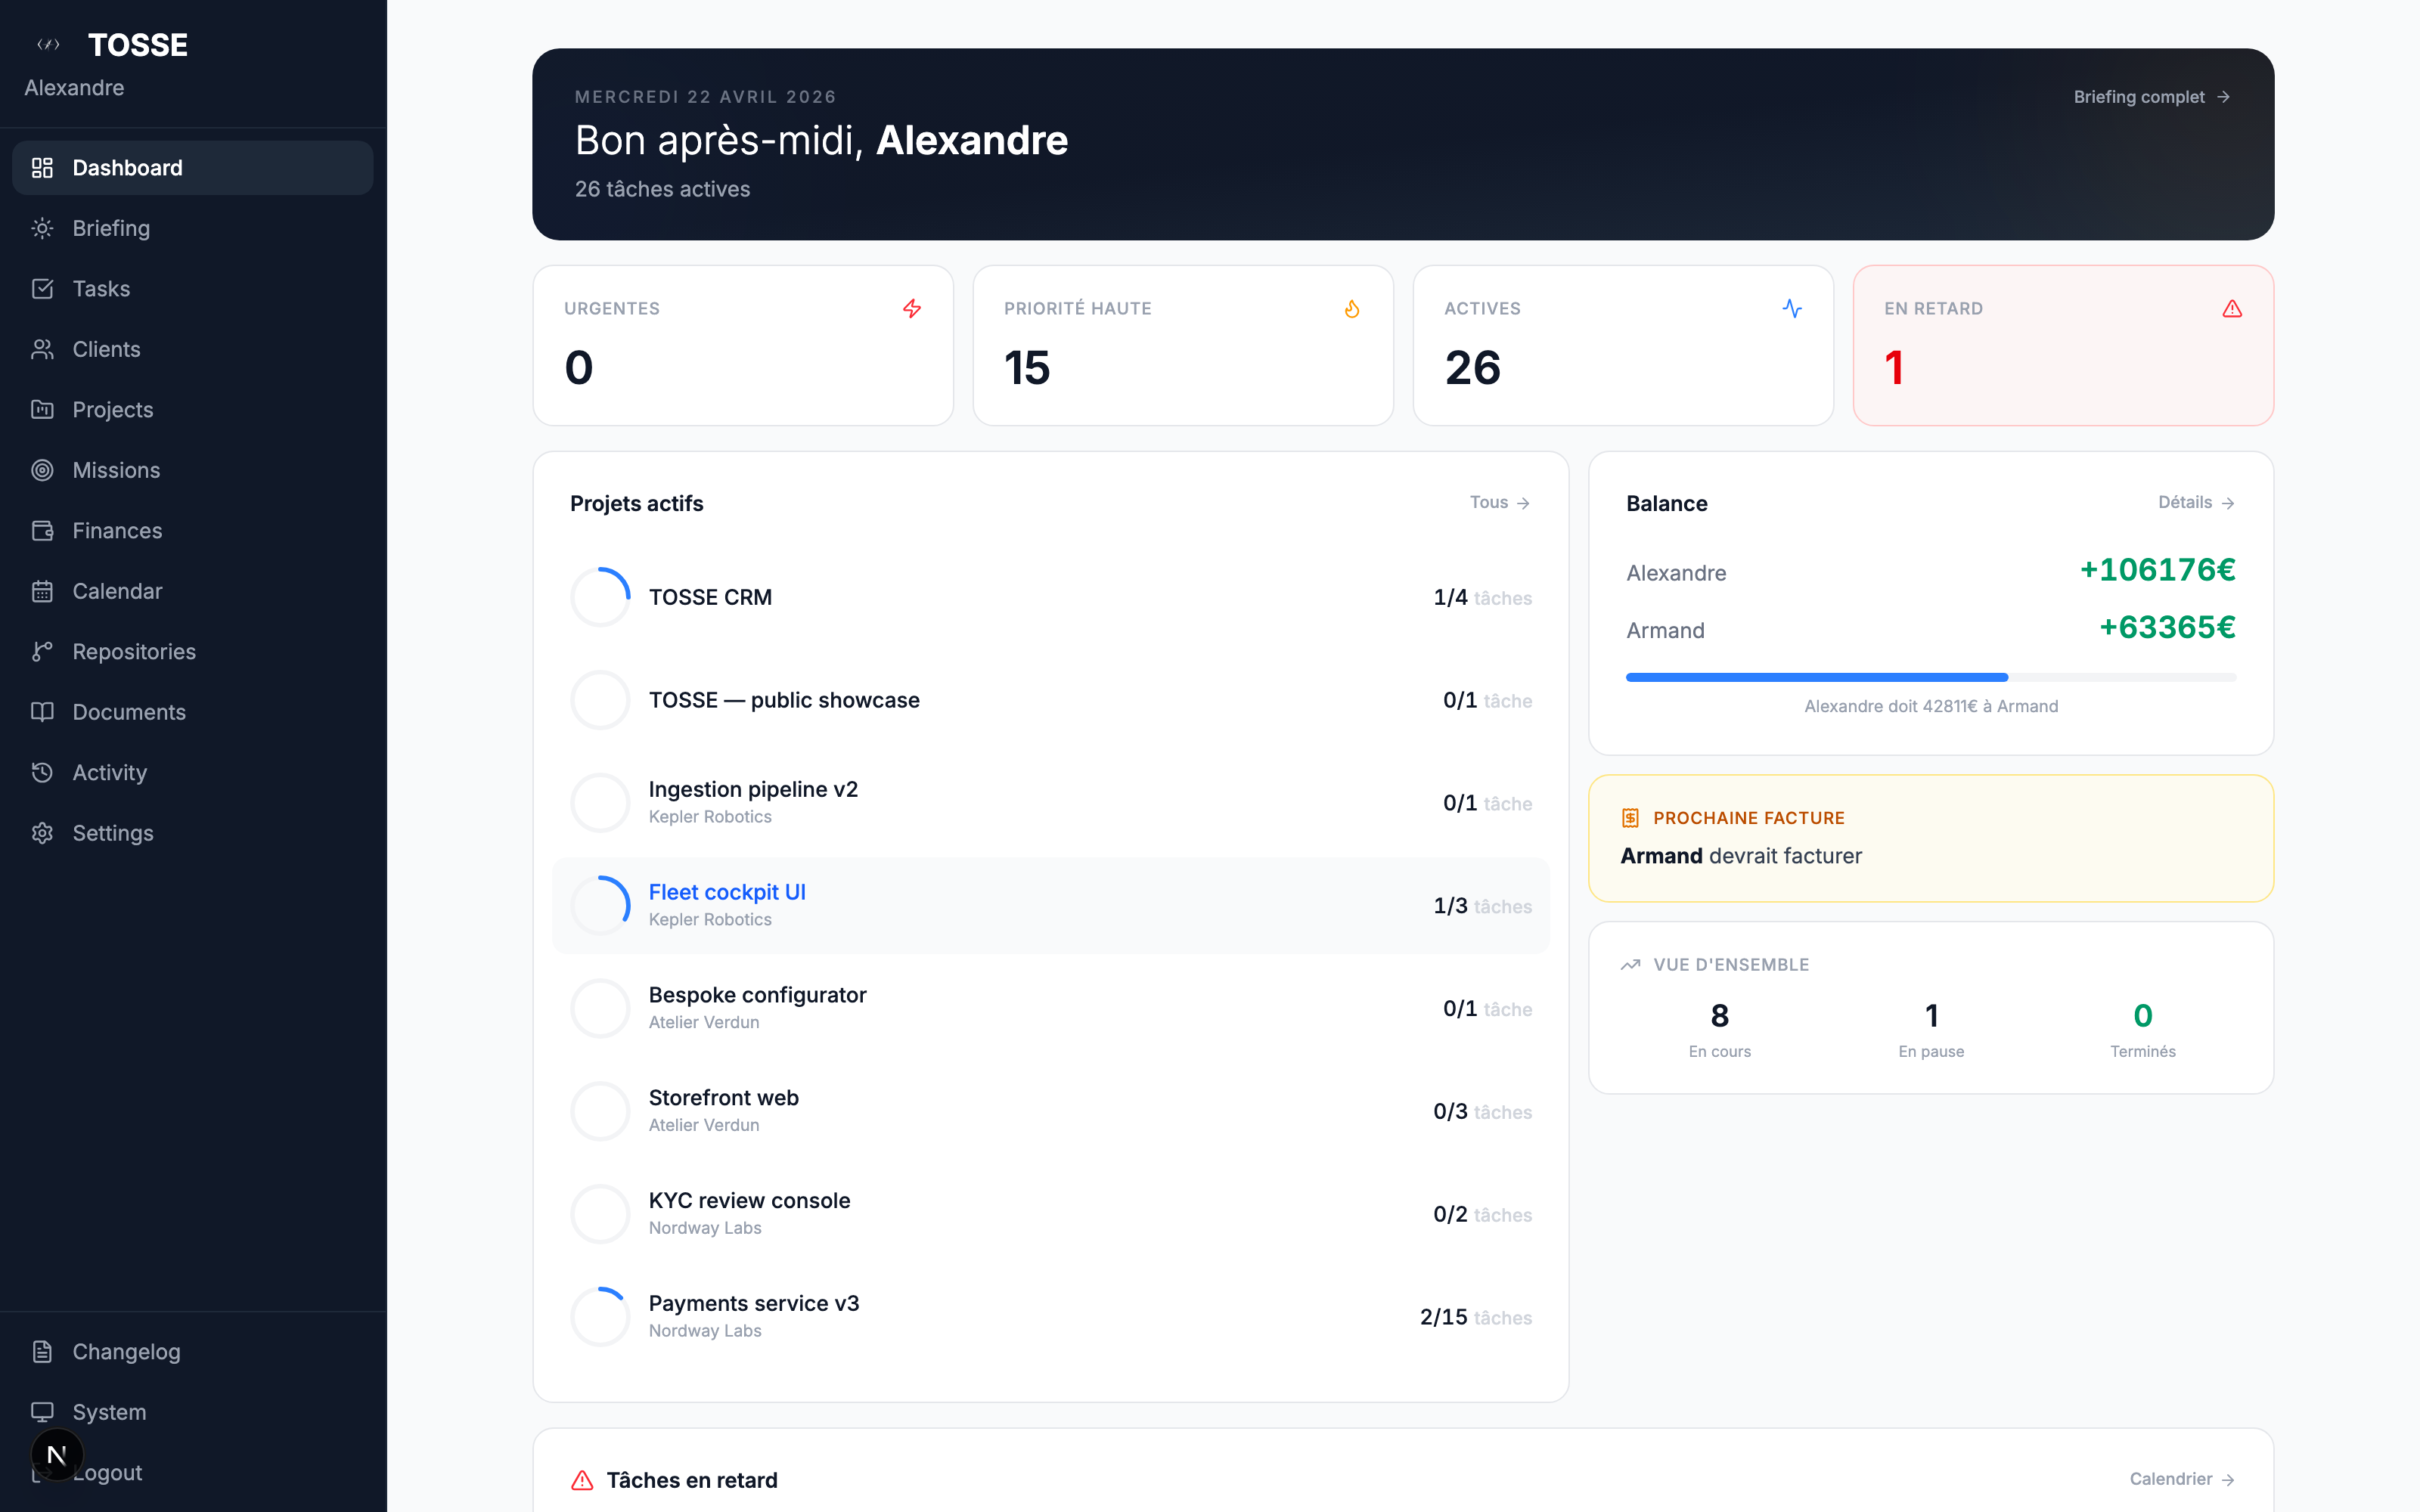Screen dimensions: 2420x1512
Task: Click the TOSSE logo code icon
Action: click(47, 44)
